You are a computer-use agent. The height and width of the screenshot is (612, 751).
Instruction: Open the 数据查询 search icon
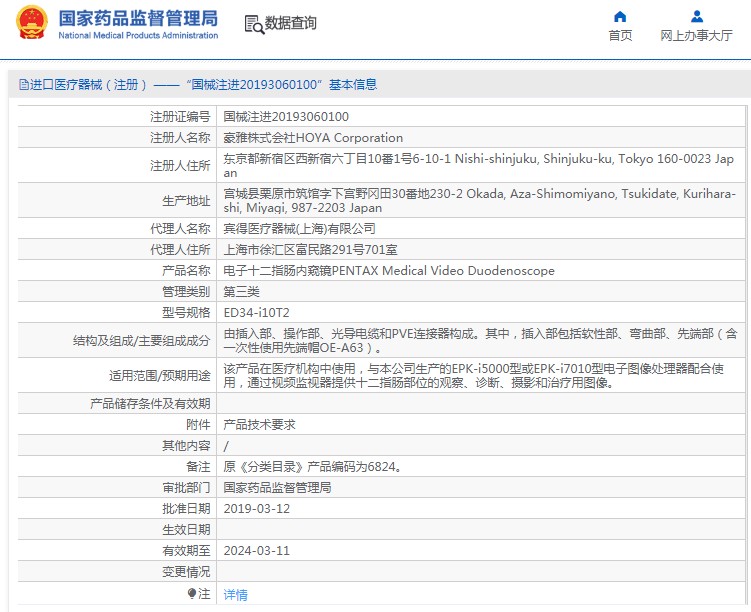point(254,24)
